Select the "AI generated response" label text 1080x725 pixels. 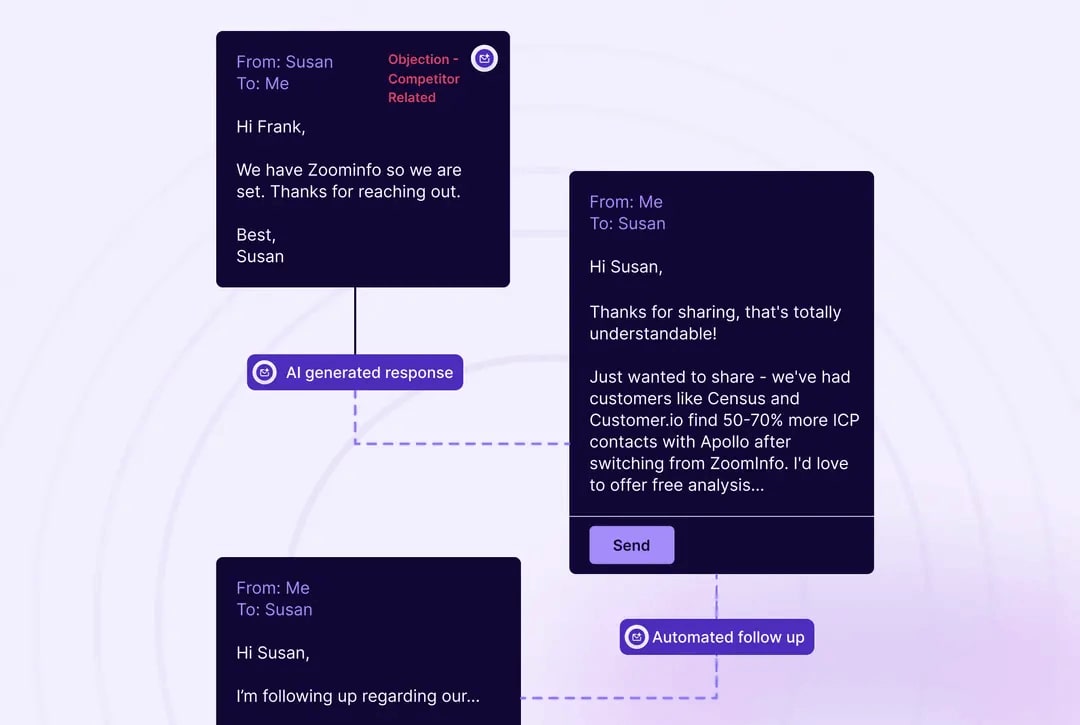(x=369, y=372)
